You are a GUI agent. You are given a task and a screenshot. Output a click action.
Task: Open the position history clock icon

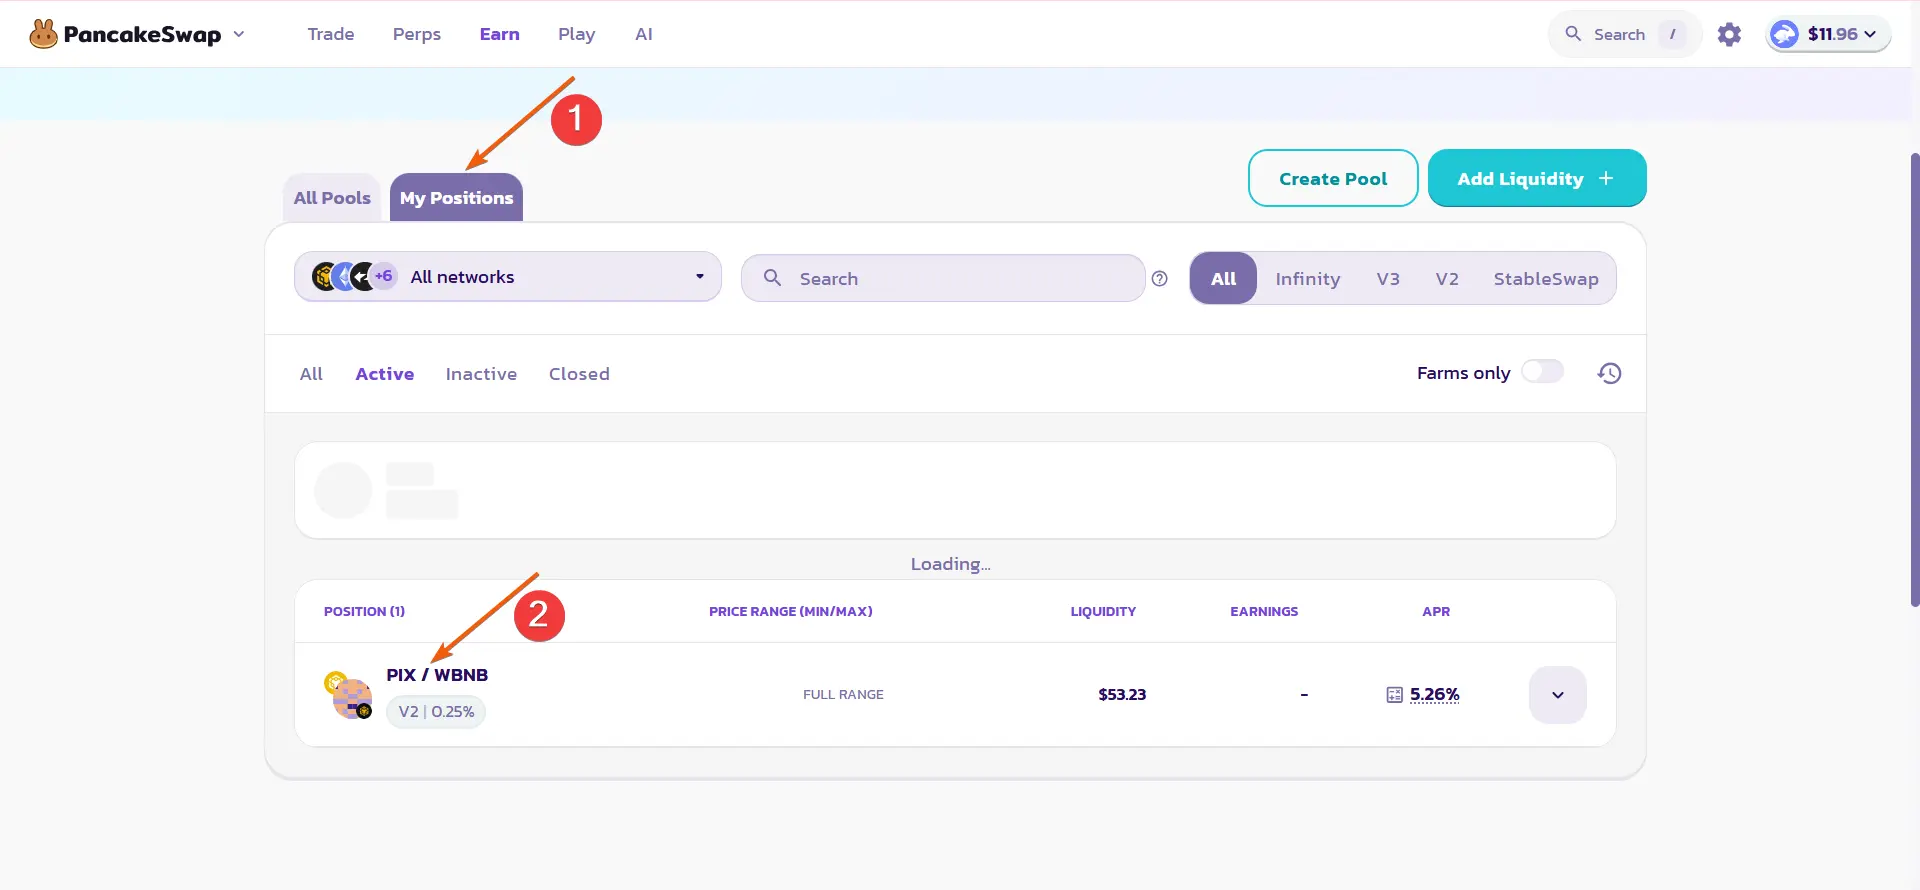1609,373
